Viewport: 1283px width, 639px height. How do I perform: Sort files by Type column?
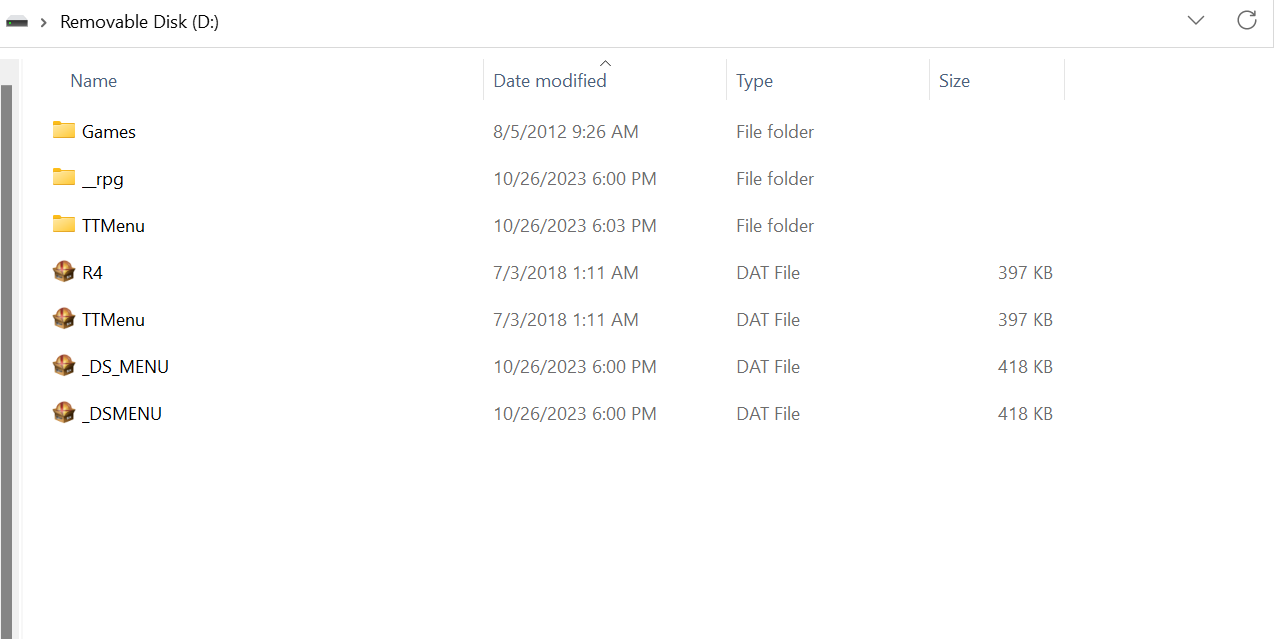pyautogui.click(x=754, y=81)
